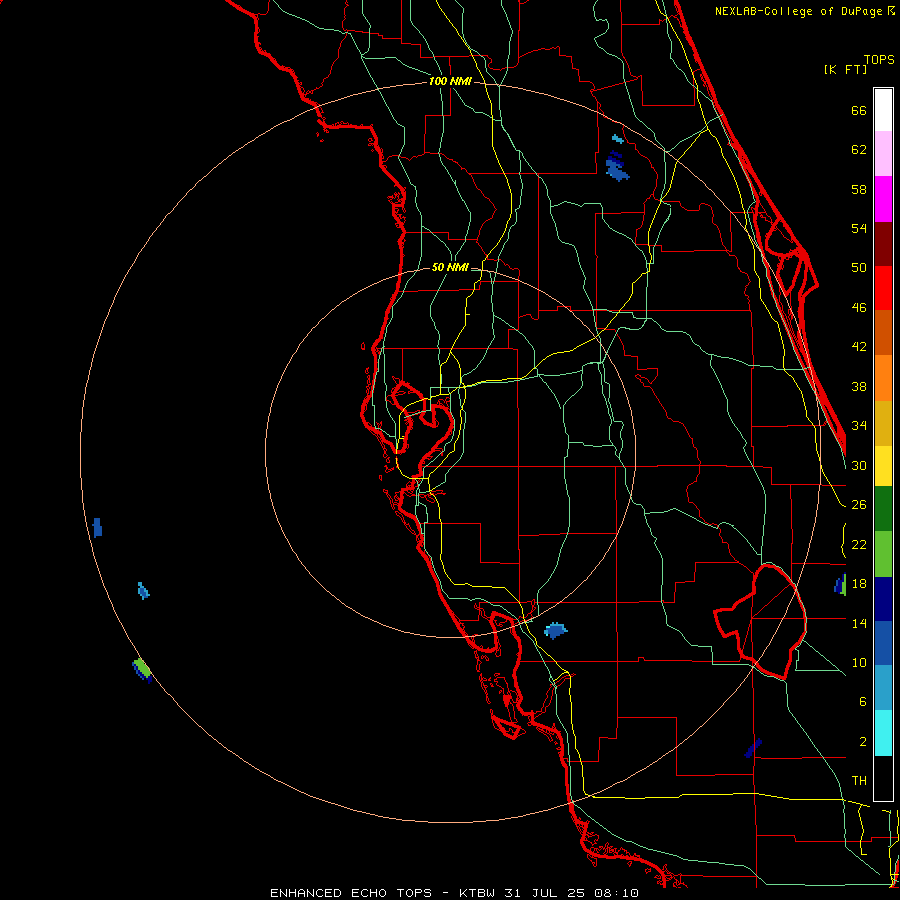
Task: Select the navy legend block beside 14
Action: (x=883, y=599)
